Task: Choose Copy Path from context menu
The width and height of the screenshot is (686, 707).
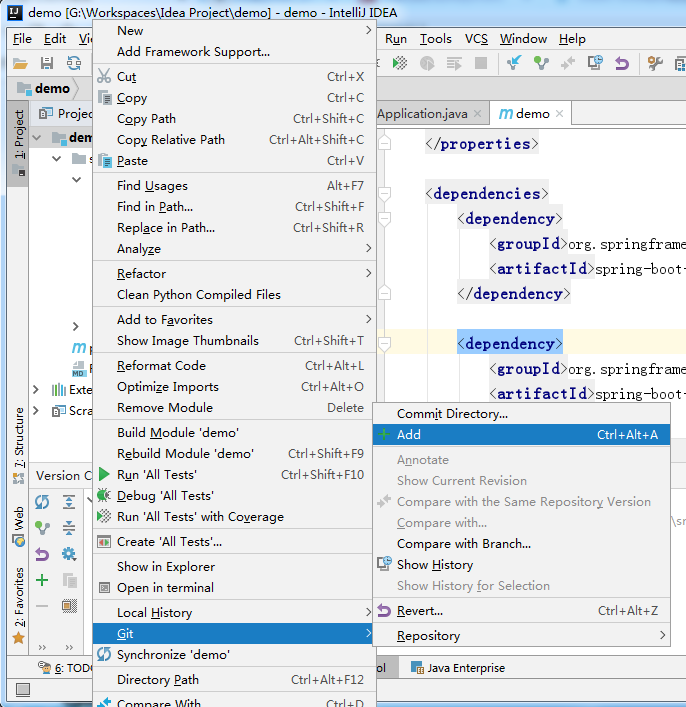Action: coord(234,119)
